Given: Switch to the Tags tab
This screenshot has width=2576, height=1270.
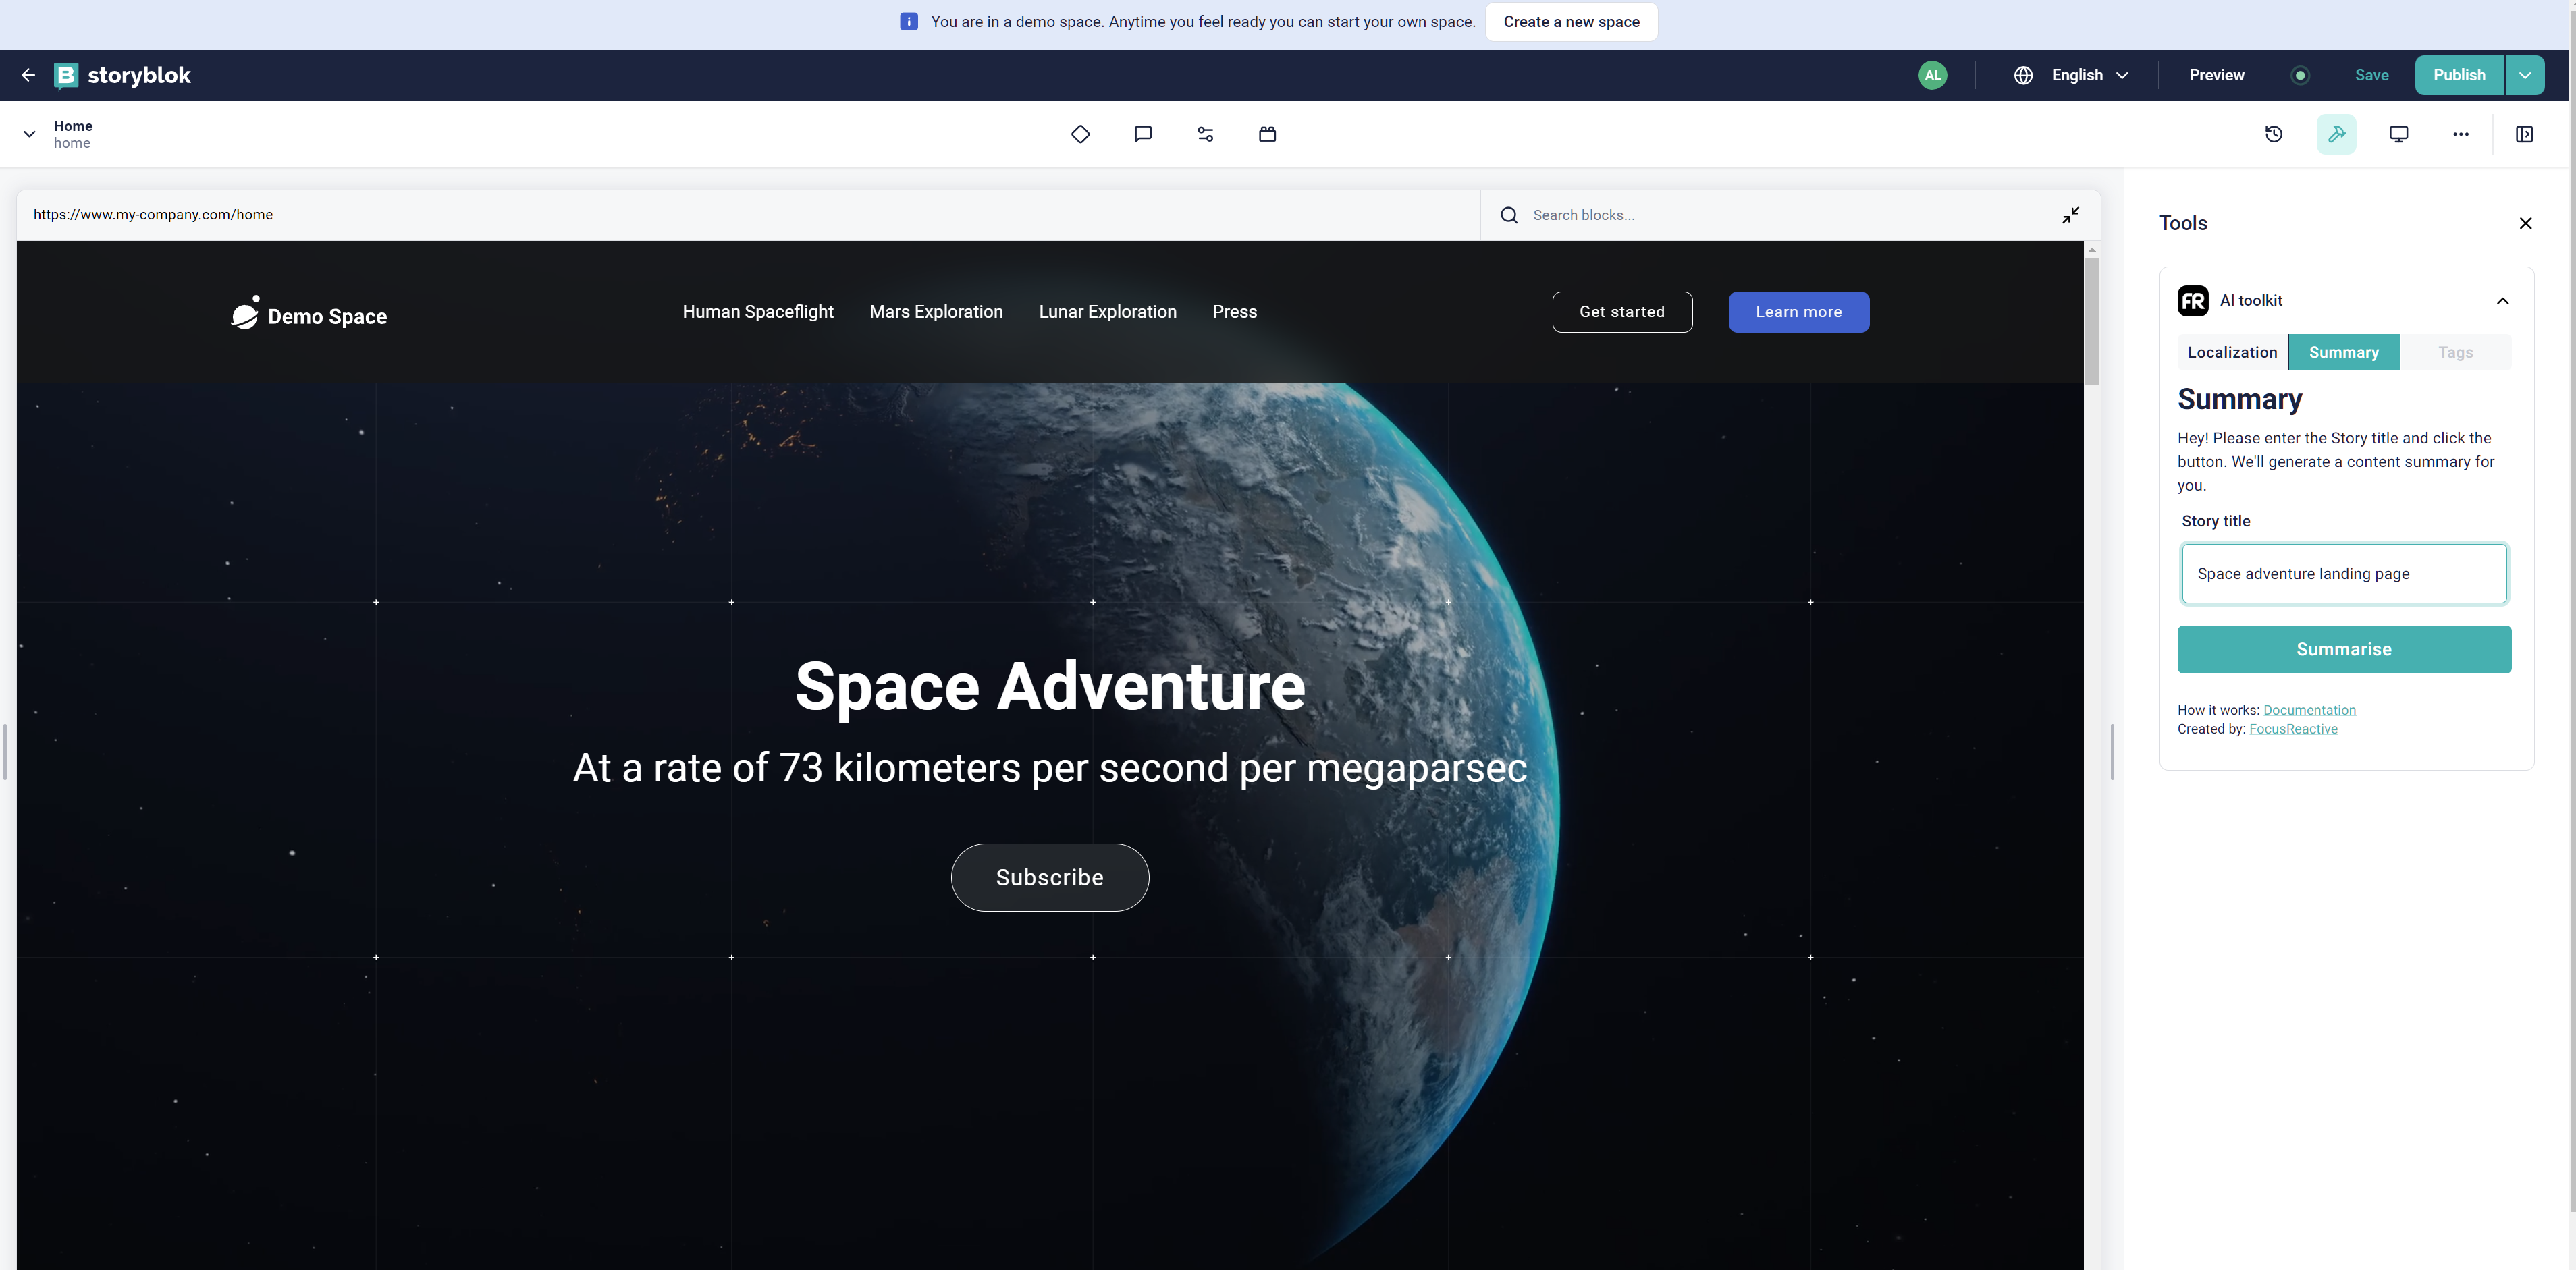Looking at the screenshot, I should (2455, 352).
